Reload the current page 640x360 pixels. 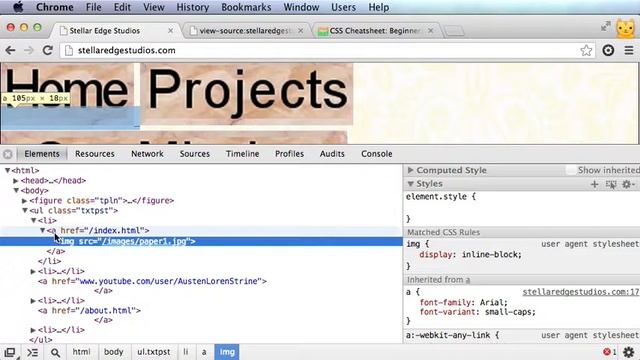pyautogui.click(x=48, y=50)
